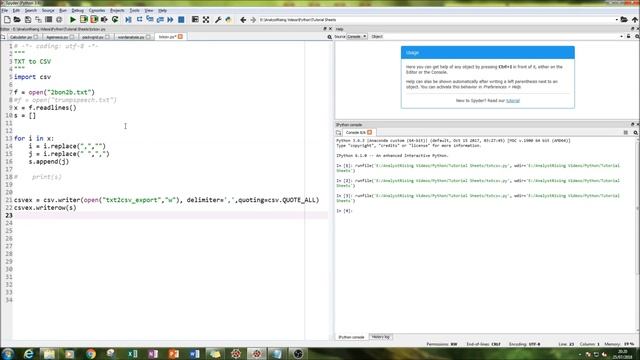Stop debugging blue square icon
This screenshot has height=360, width=640.
tap(181, 20)
